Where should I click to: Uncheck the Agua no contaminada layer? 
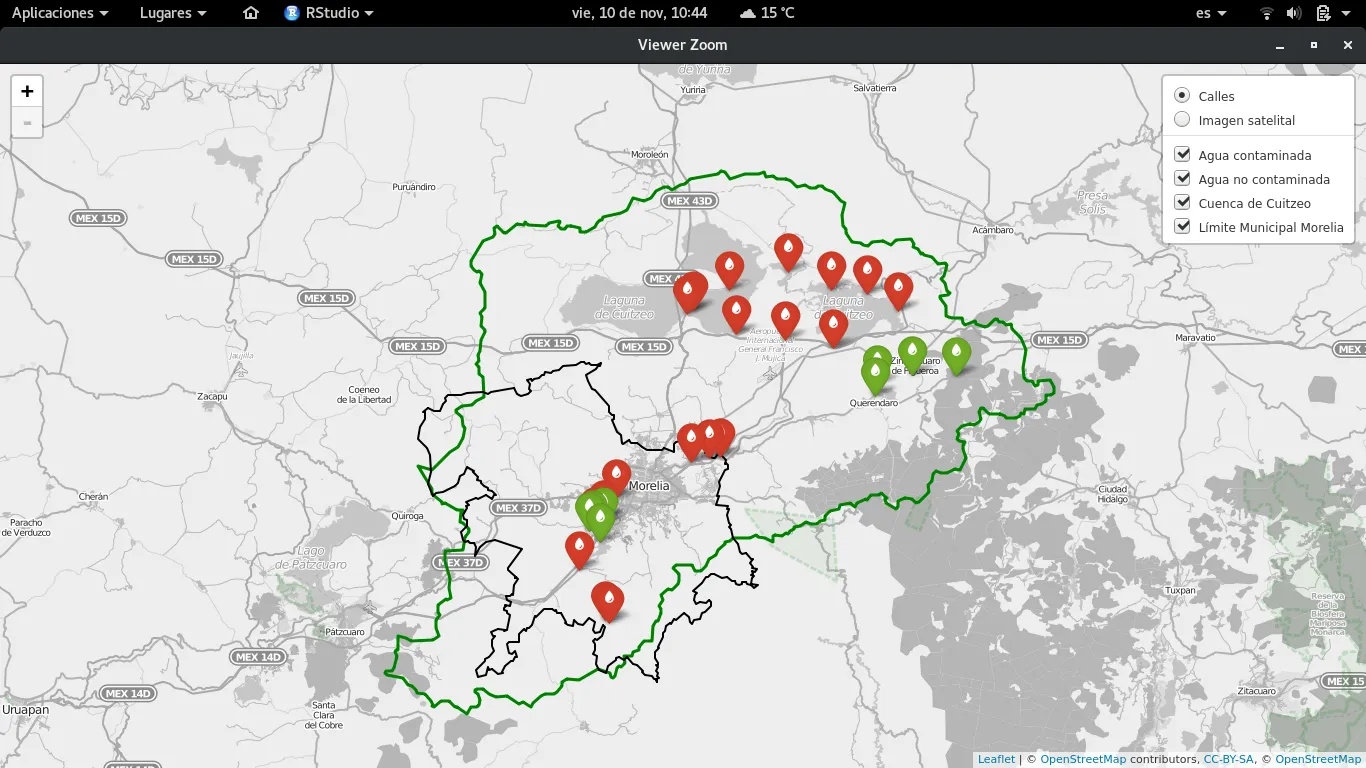1183,179
